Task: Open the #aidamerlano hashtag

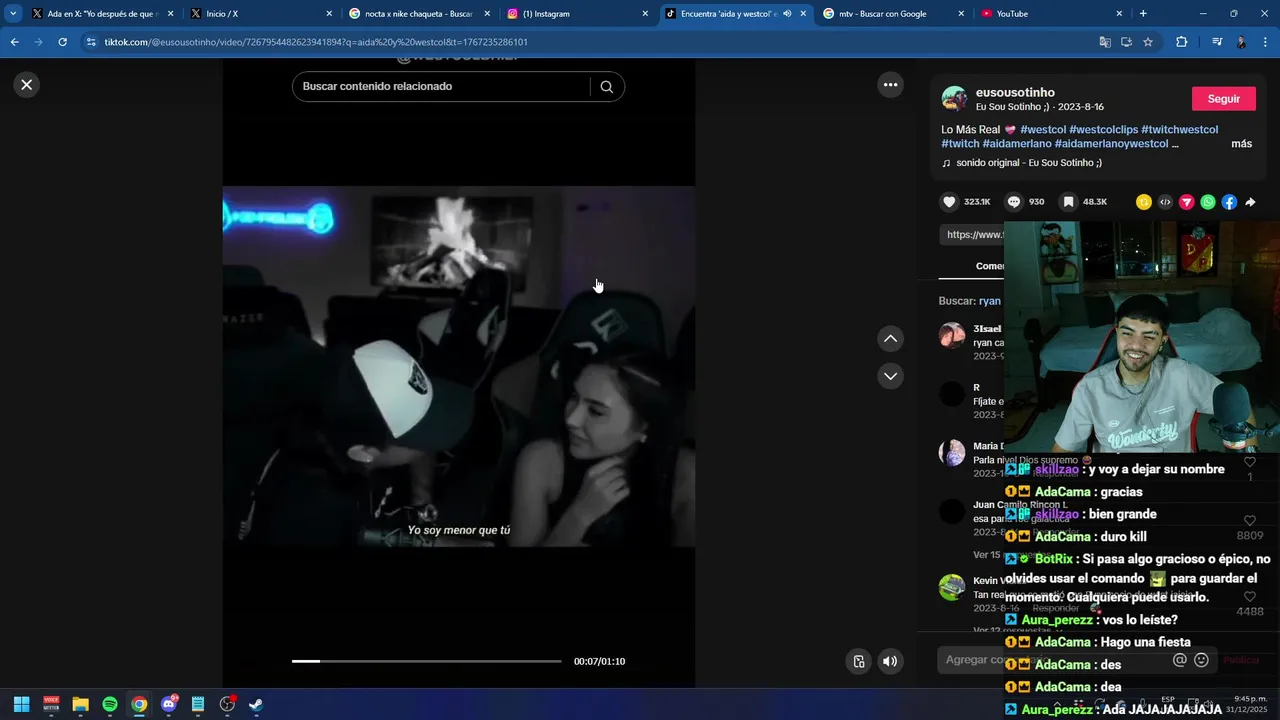Action: pyautogui.click(x=1017, y=144)
